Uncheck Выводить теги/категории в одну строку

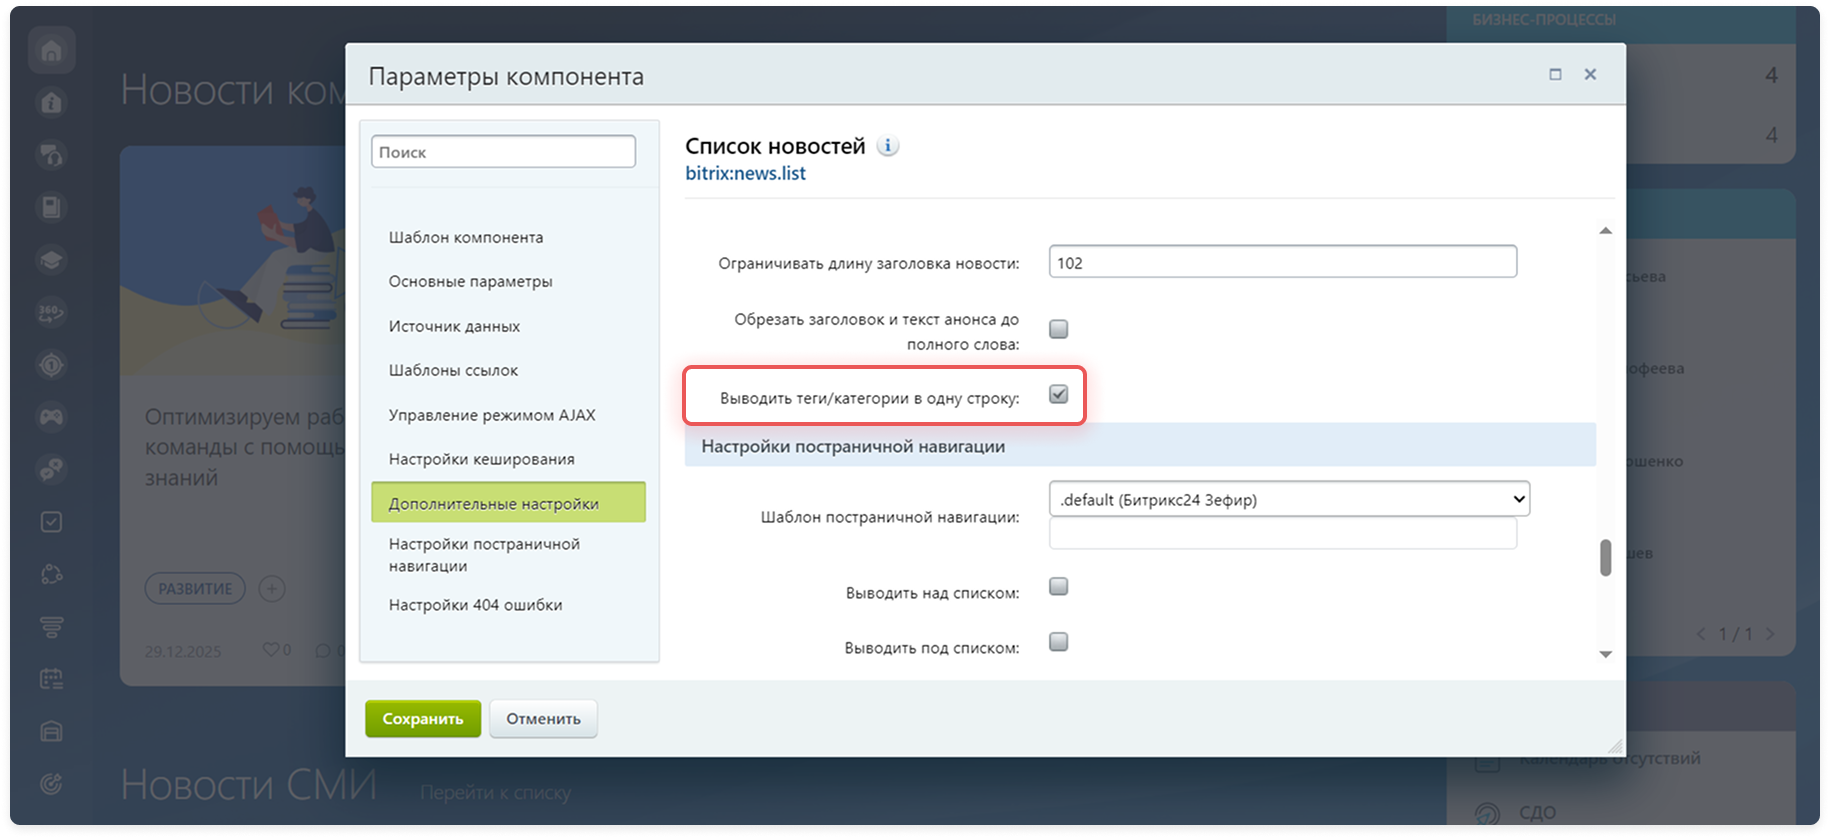1058,394
